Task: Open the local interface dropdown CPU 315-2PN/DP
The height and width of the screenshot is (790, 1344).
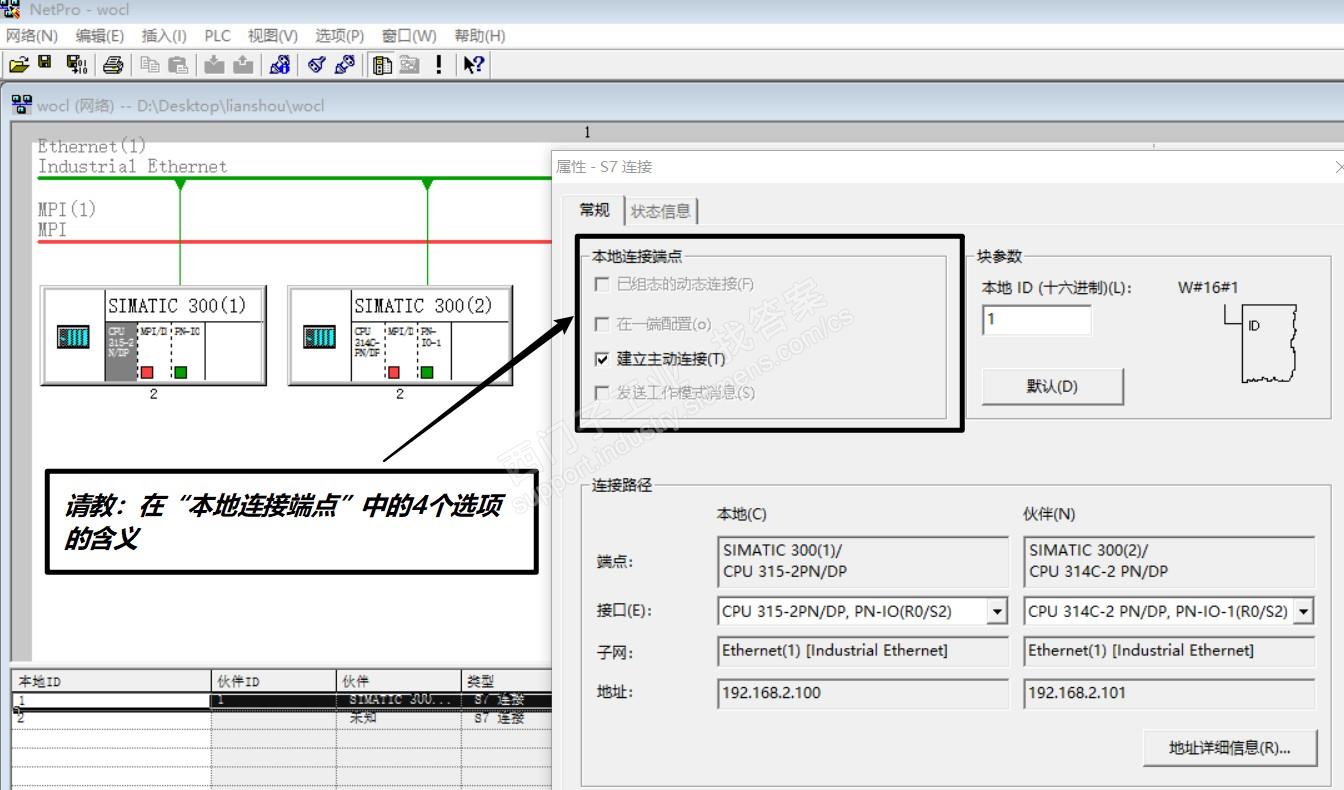Action: click(x=997, y=611)
